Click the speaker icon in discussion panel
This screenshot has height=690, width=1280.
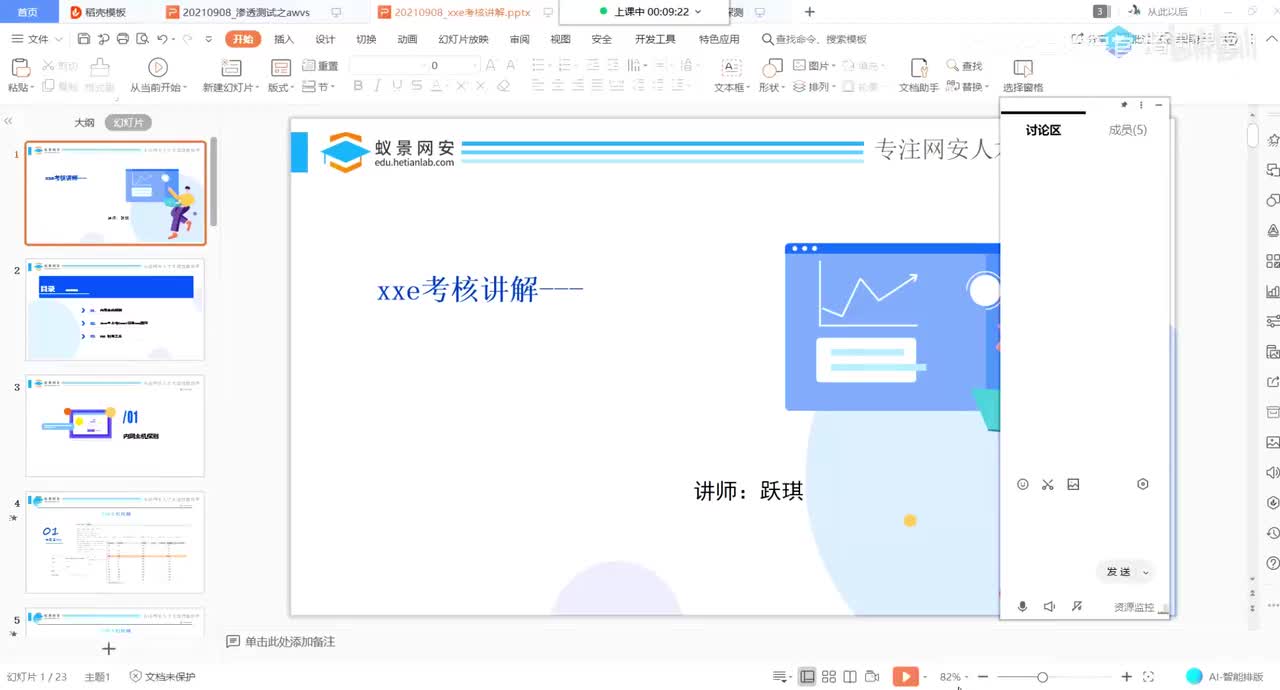click(1049, 606)
